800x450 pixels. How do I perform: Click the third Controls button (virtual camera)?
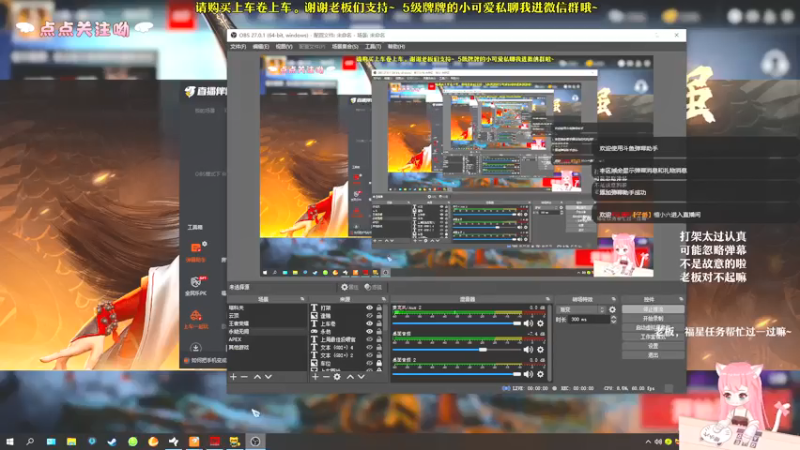coord(653,328)
